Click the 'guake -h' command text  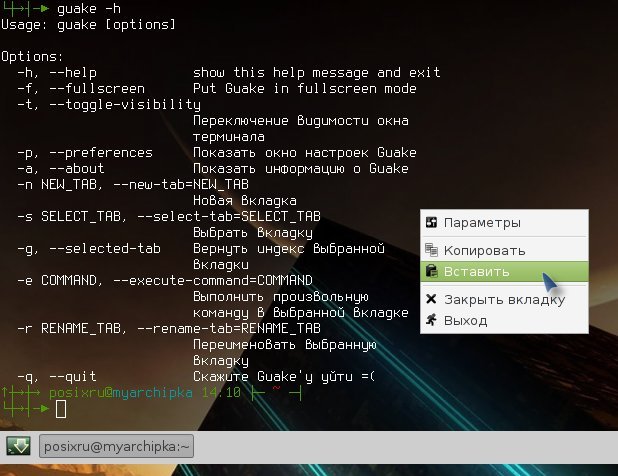click(x=89, y=9)
